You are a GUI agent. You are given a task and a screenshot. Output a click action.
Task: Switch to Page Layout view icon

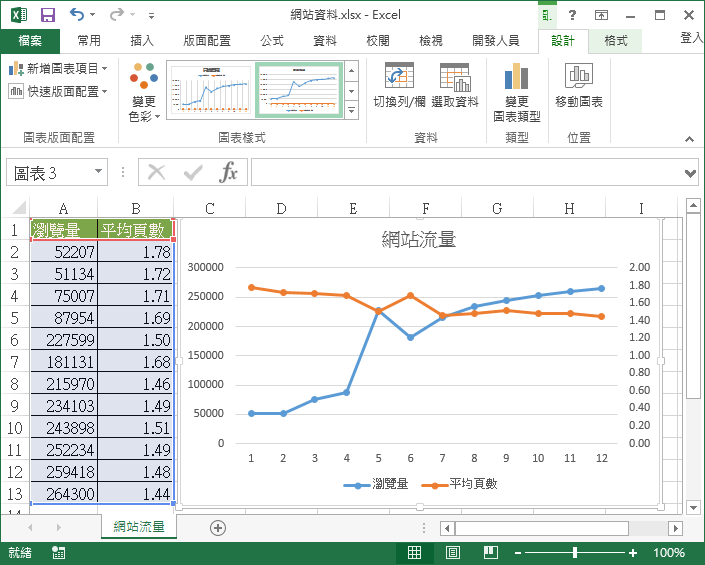452,552
